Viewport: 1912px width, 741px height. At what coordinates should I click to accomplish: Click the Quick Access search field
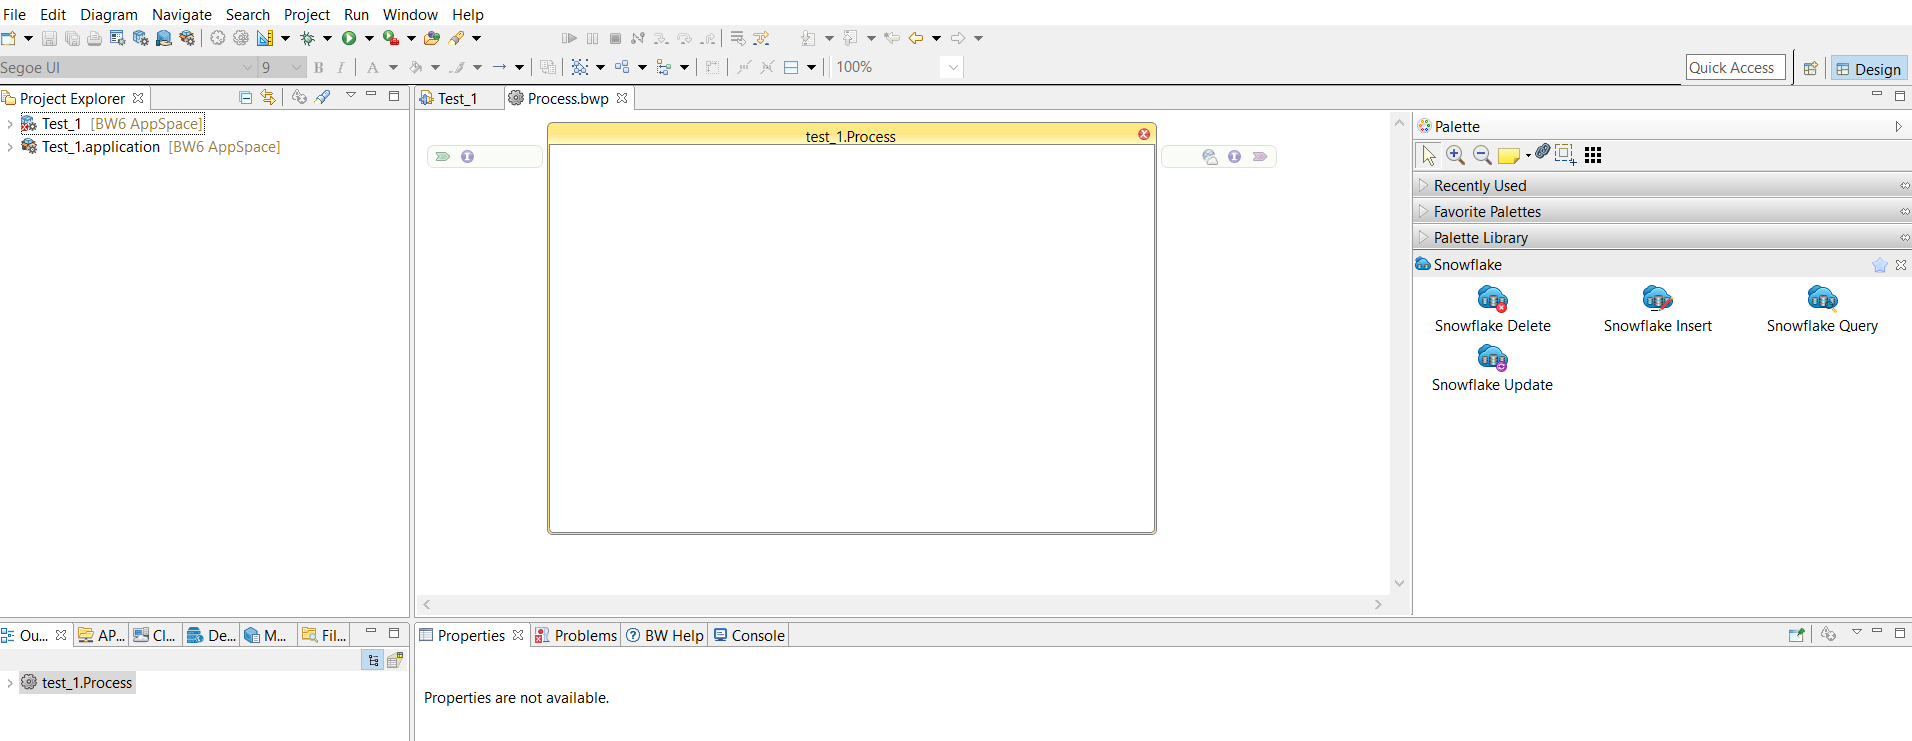tap(1735, 67)
